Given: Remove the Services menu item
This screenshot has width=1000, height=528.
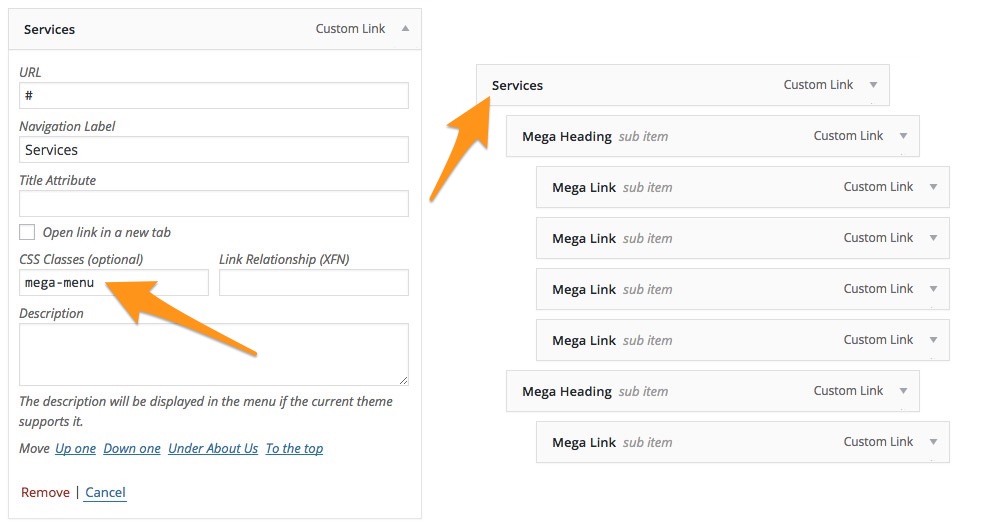Looking at the screenshot, I should tap(45, 492).
